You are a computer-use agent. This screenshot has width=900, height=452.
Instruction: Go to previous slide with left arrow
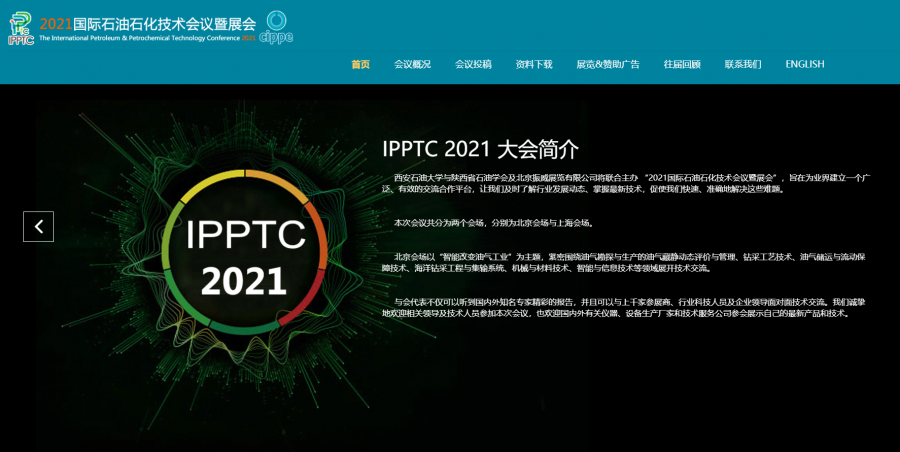(38, 226)
